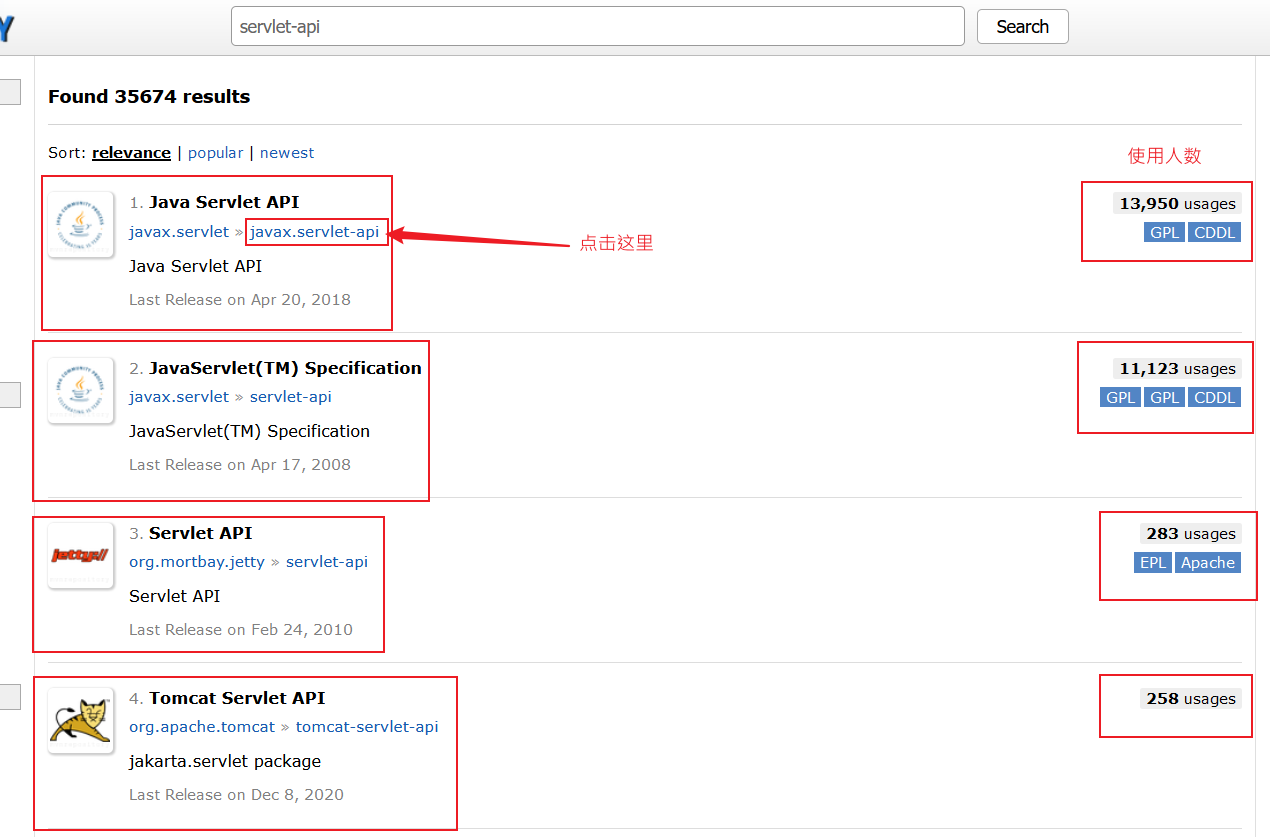
Task: Click the Apache license tag
Action: 1207,563
